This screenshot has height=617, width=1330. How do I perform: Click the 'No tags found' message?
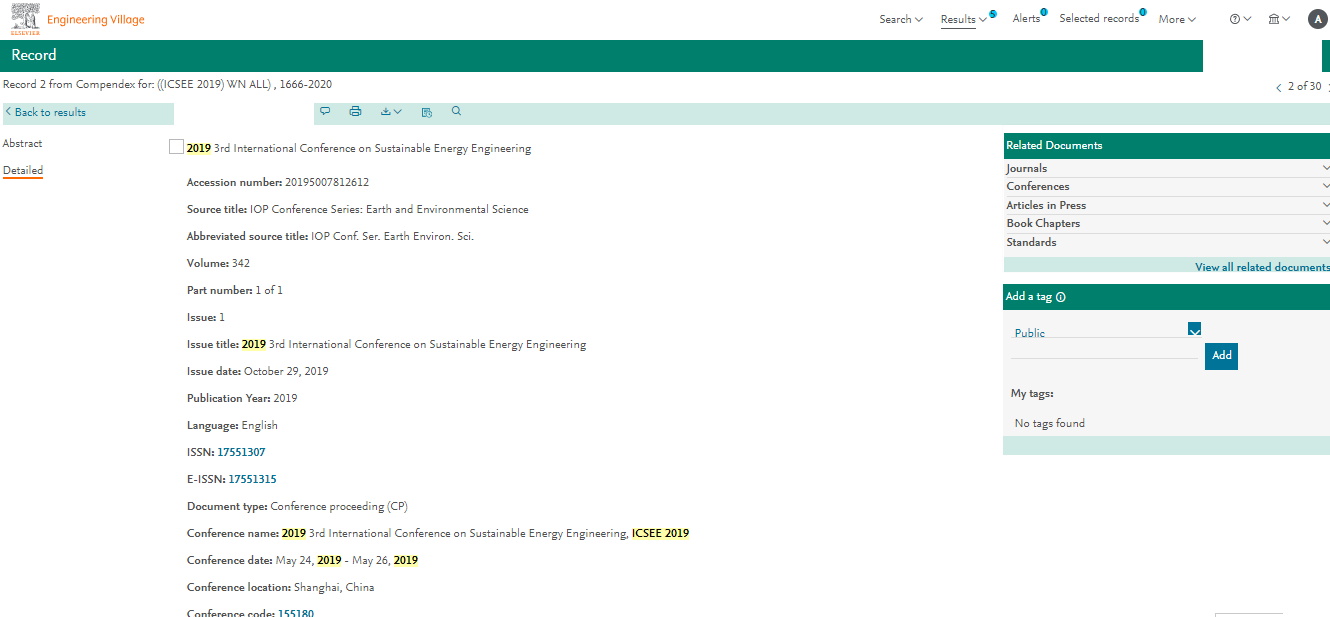[x=1050, y=423]
